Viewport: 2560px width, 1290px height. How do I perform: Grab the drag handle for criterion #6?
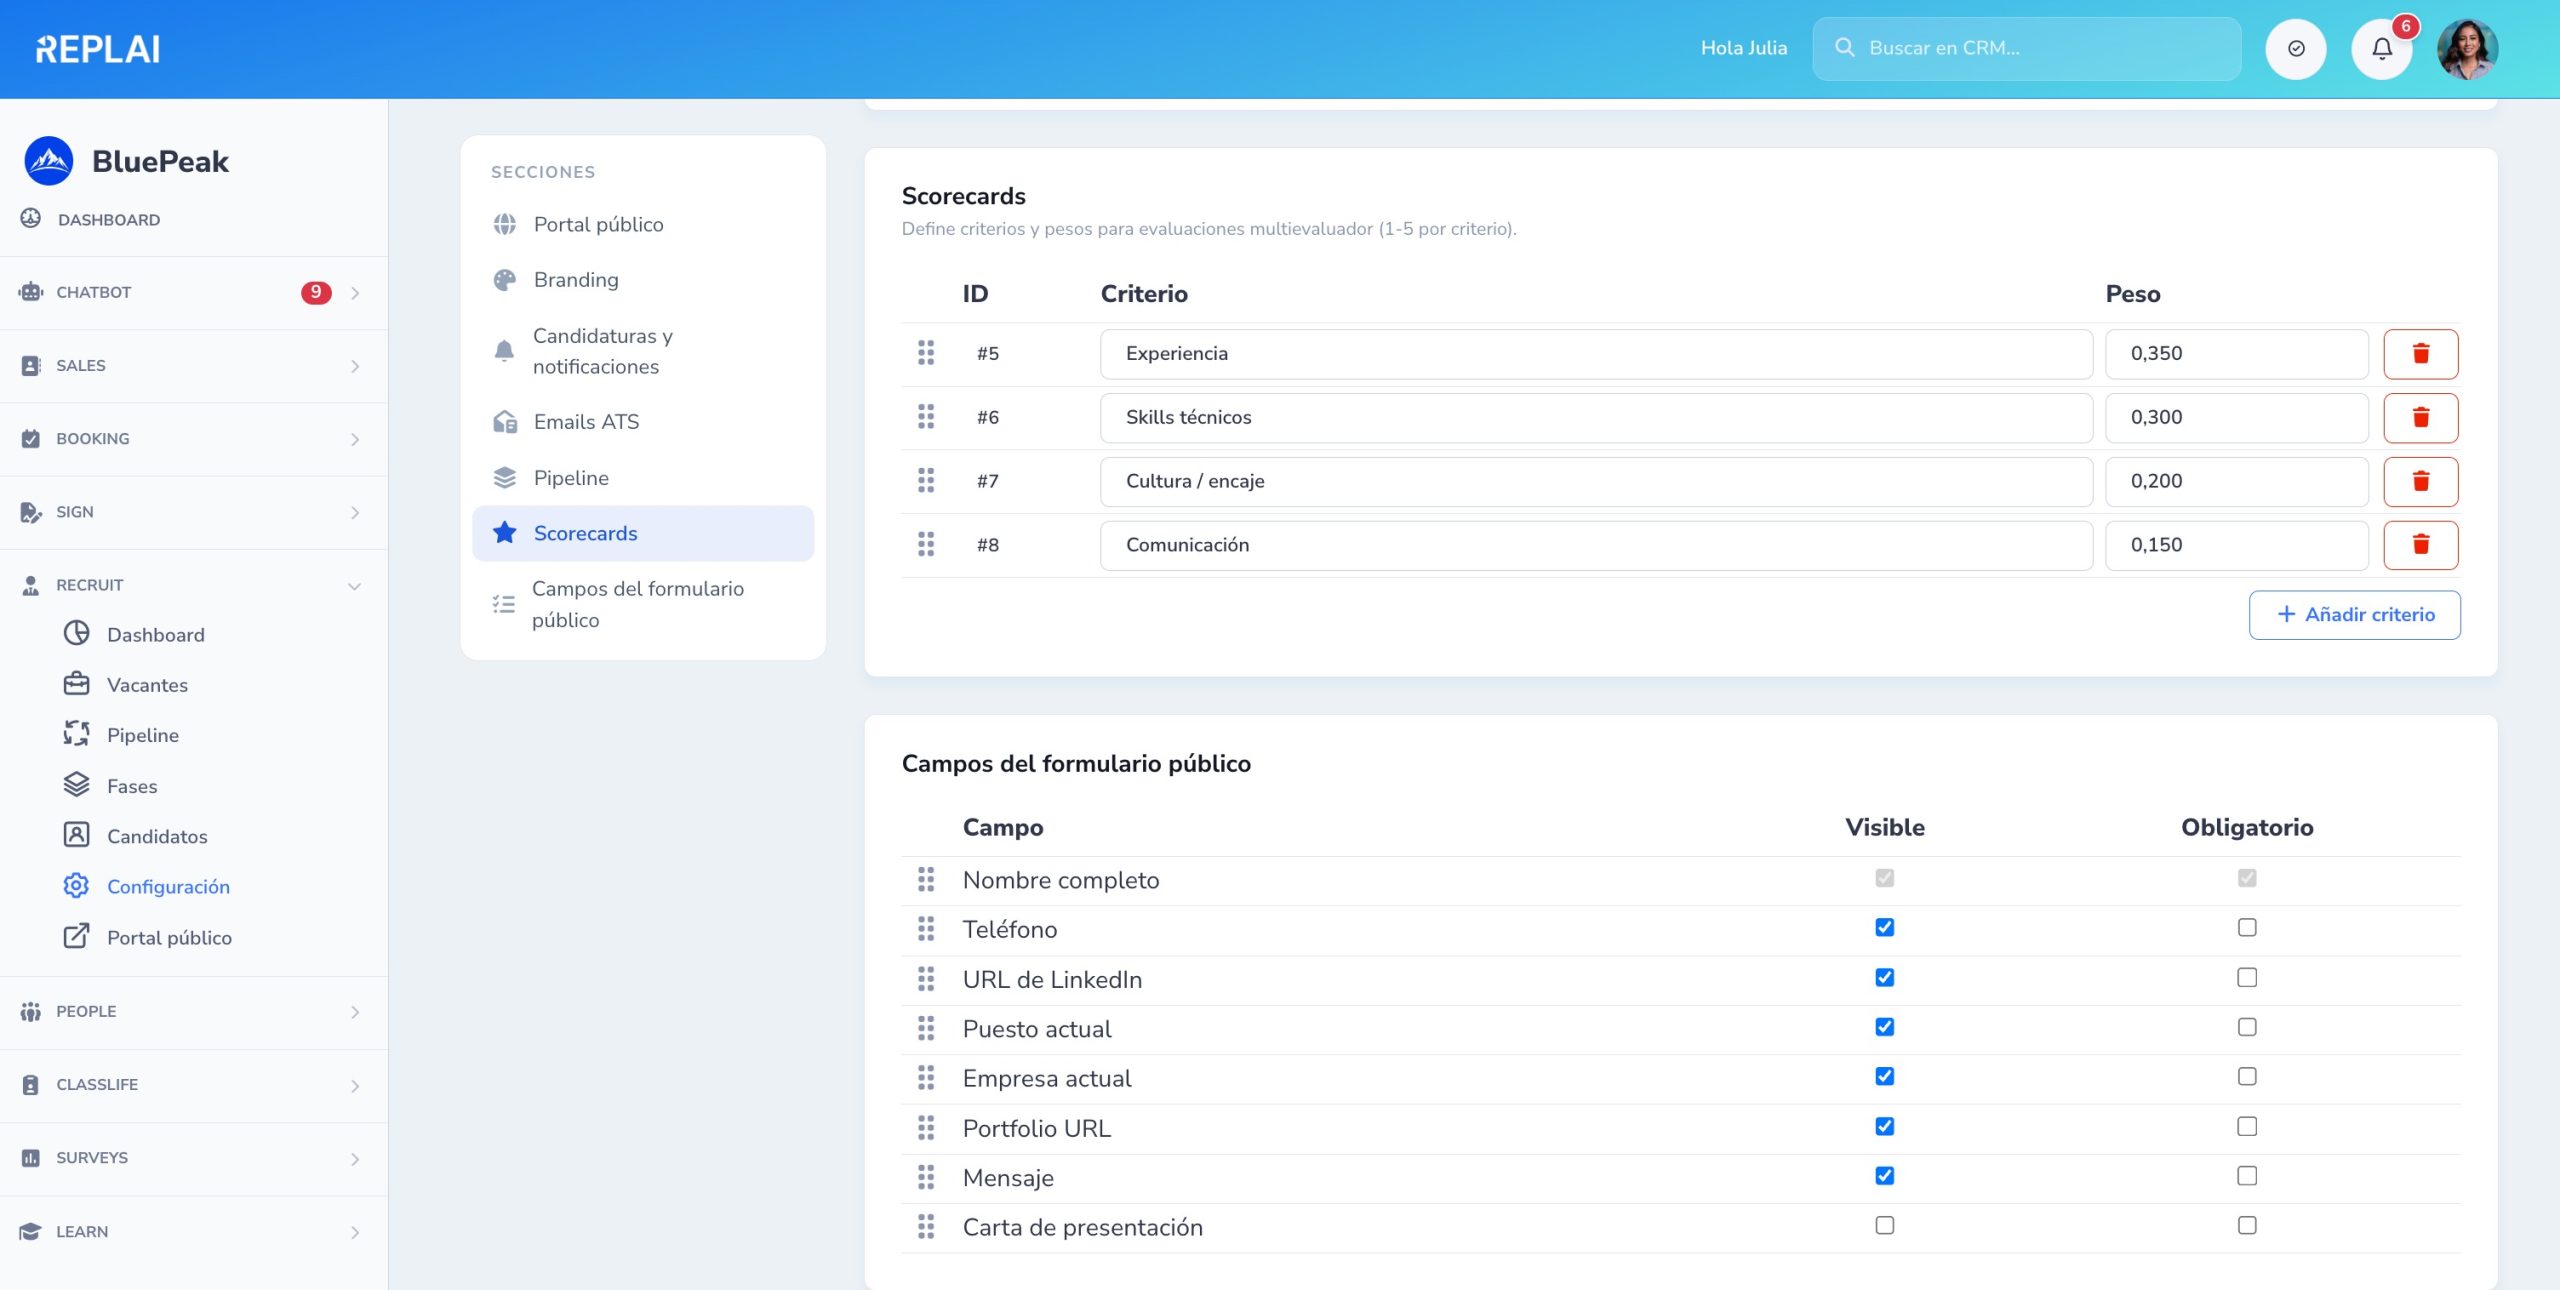tap(926, 417)
